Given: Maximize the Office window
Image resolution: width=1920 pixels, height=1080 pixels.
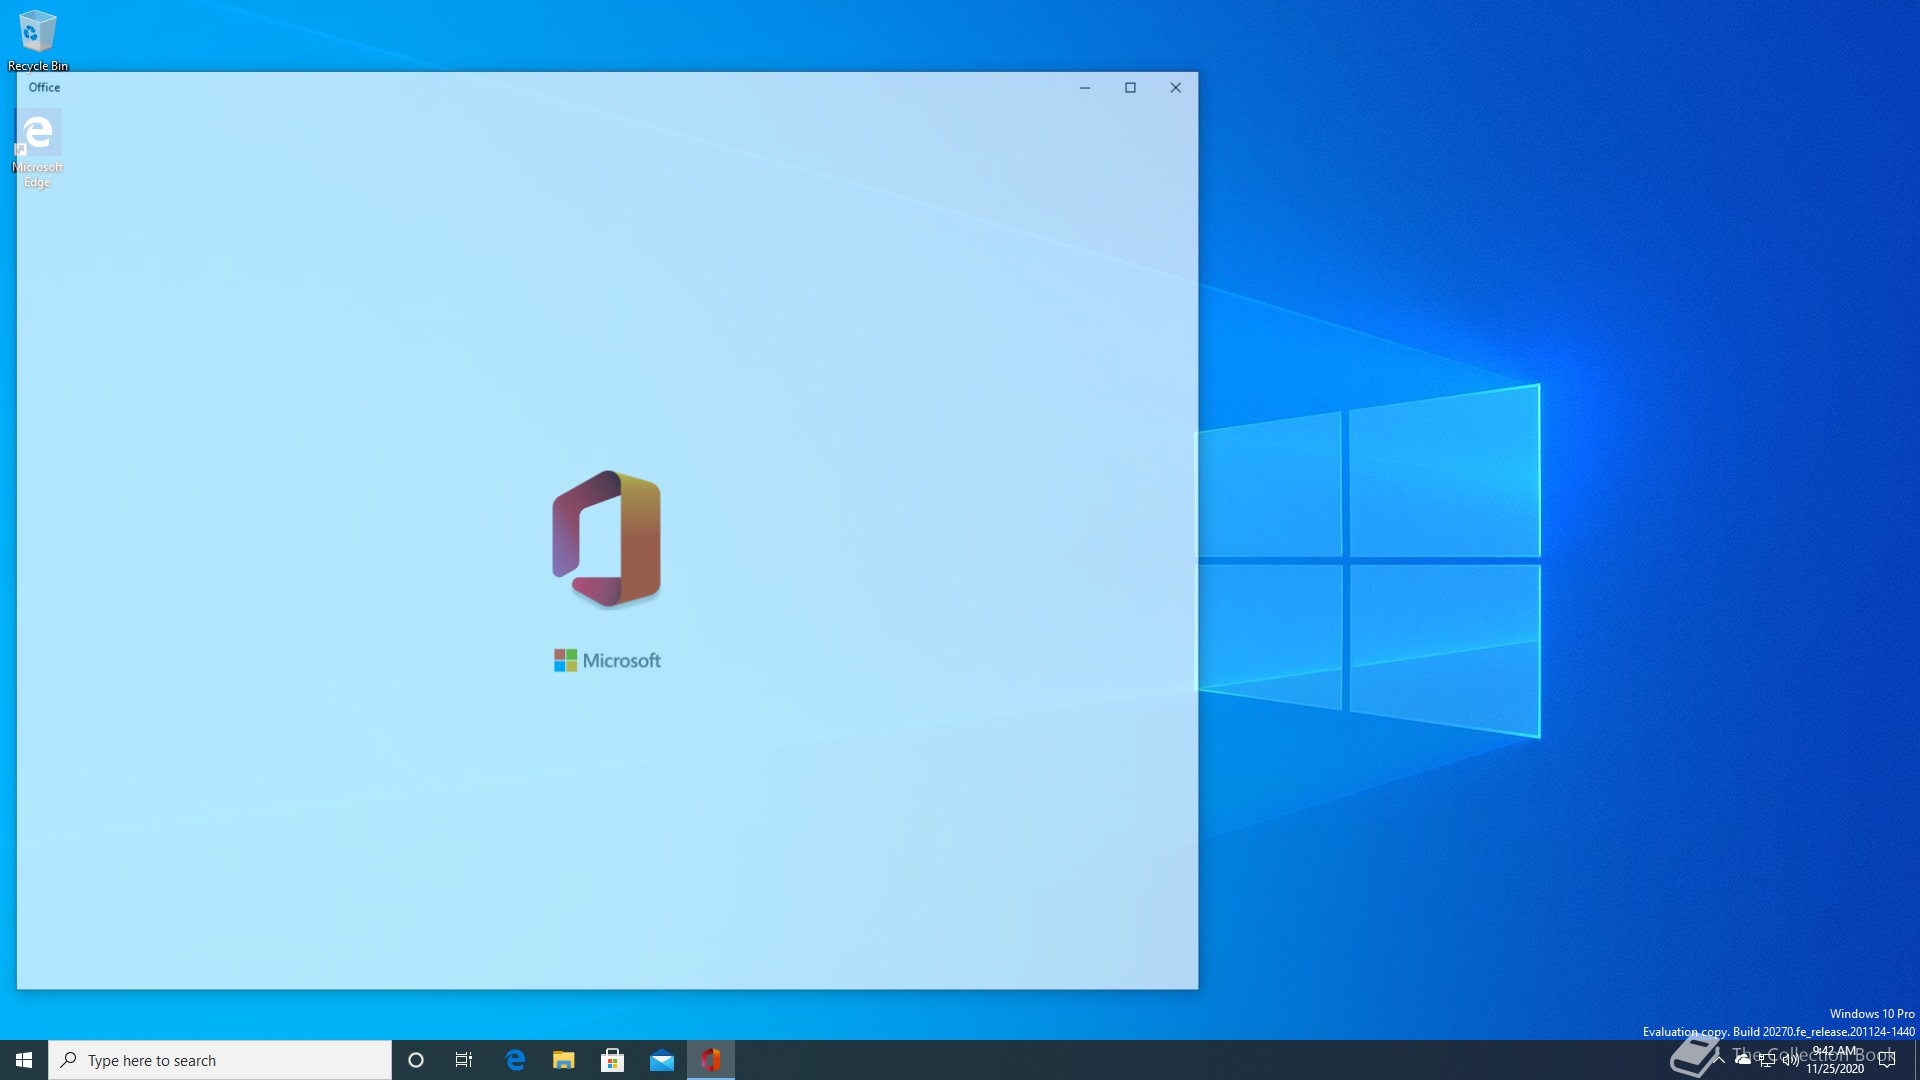Looking at the screenshot, I should pyautogui.click(x=1131, y=88).
